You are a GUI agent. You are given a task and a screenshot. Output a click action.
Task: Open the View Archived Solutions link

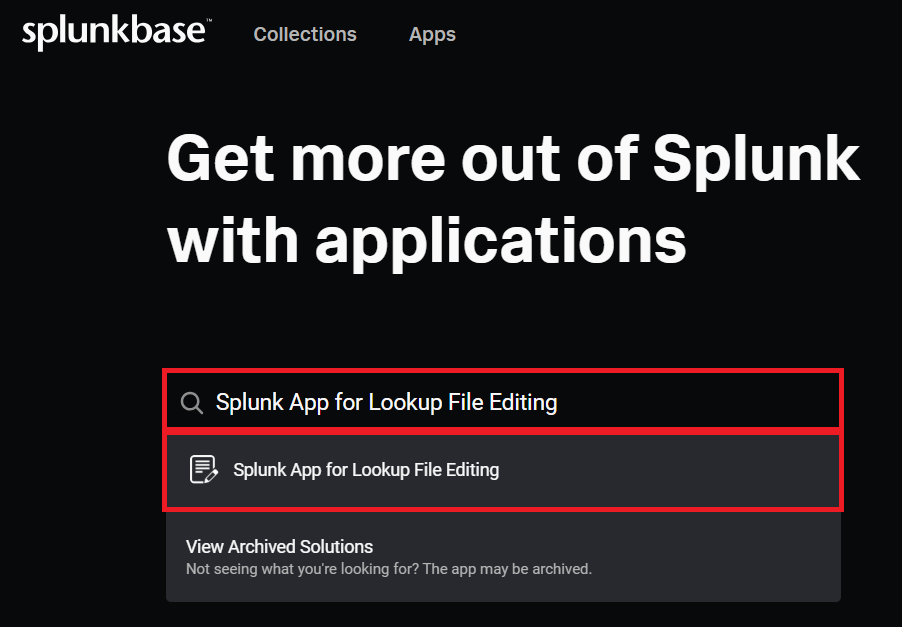tap(279, 547)
